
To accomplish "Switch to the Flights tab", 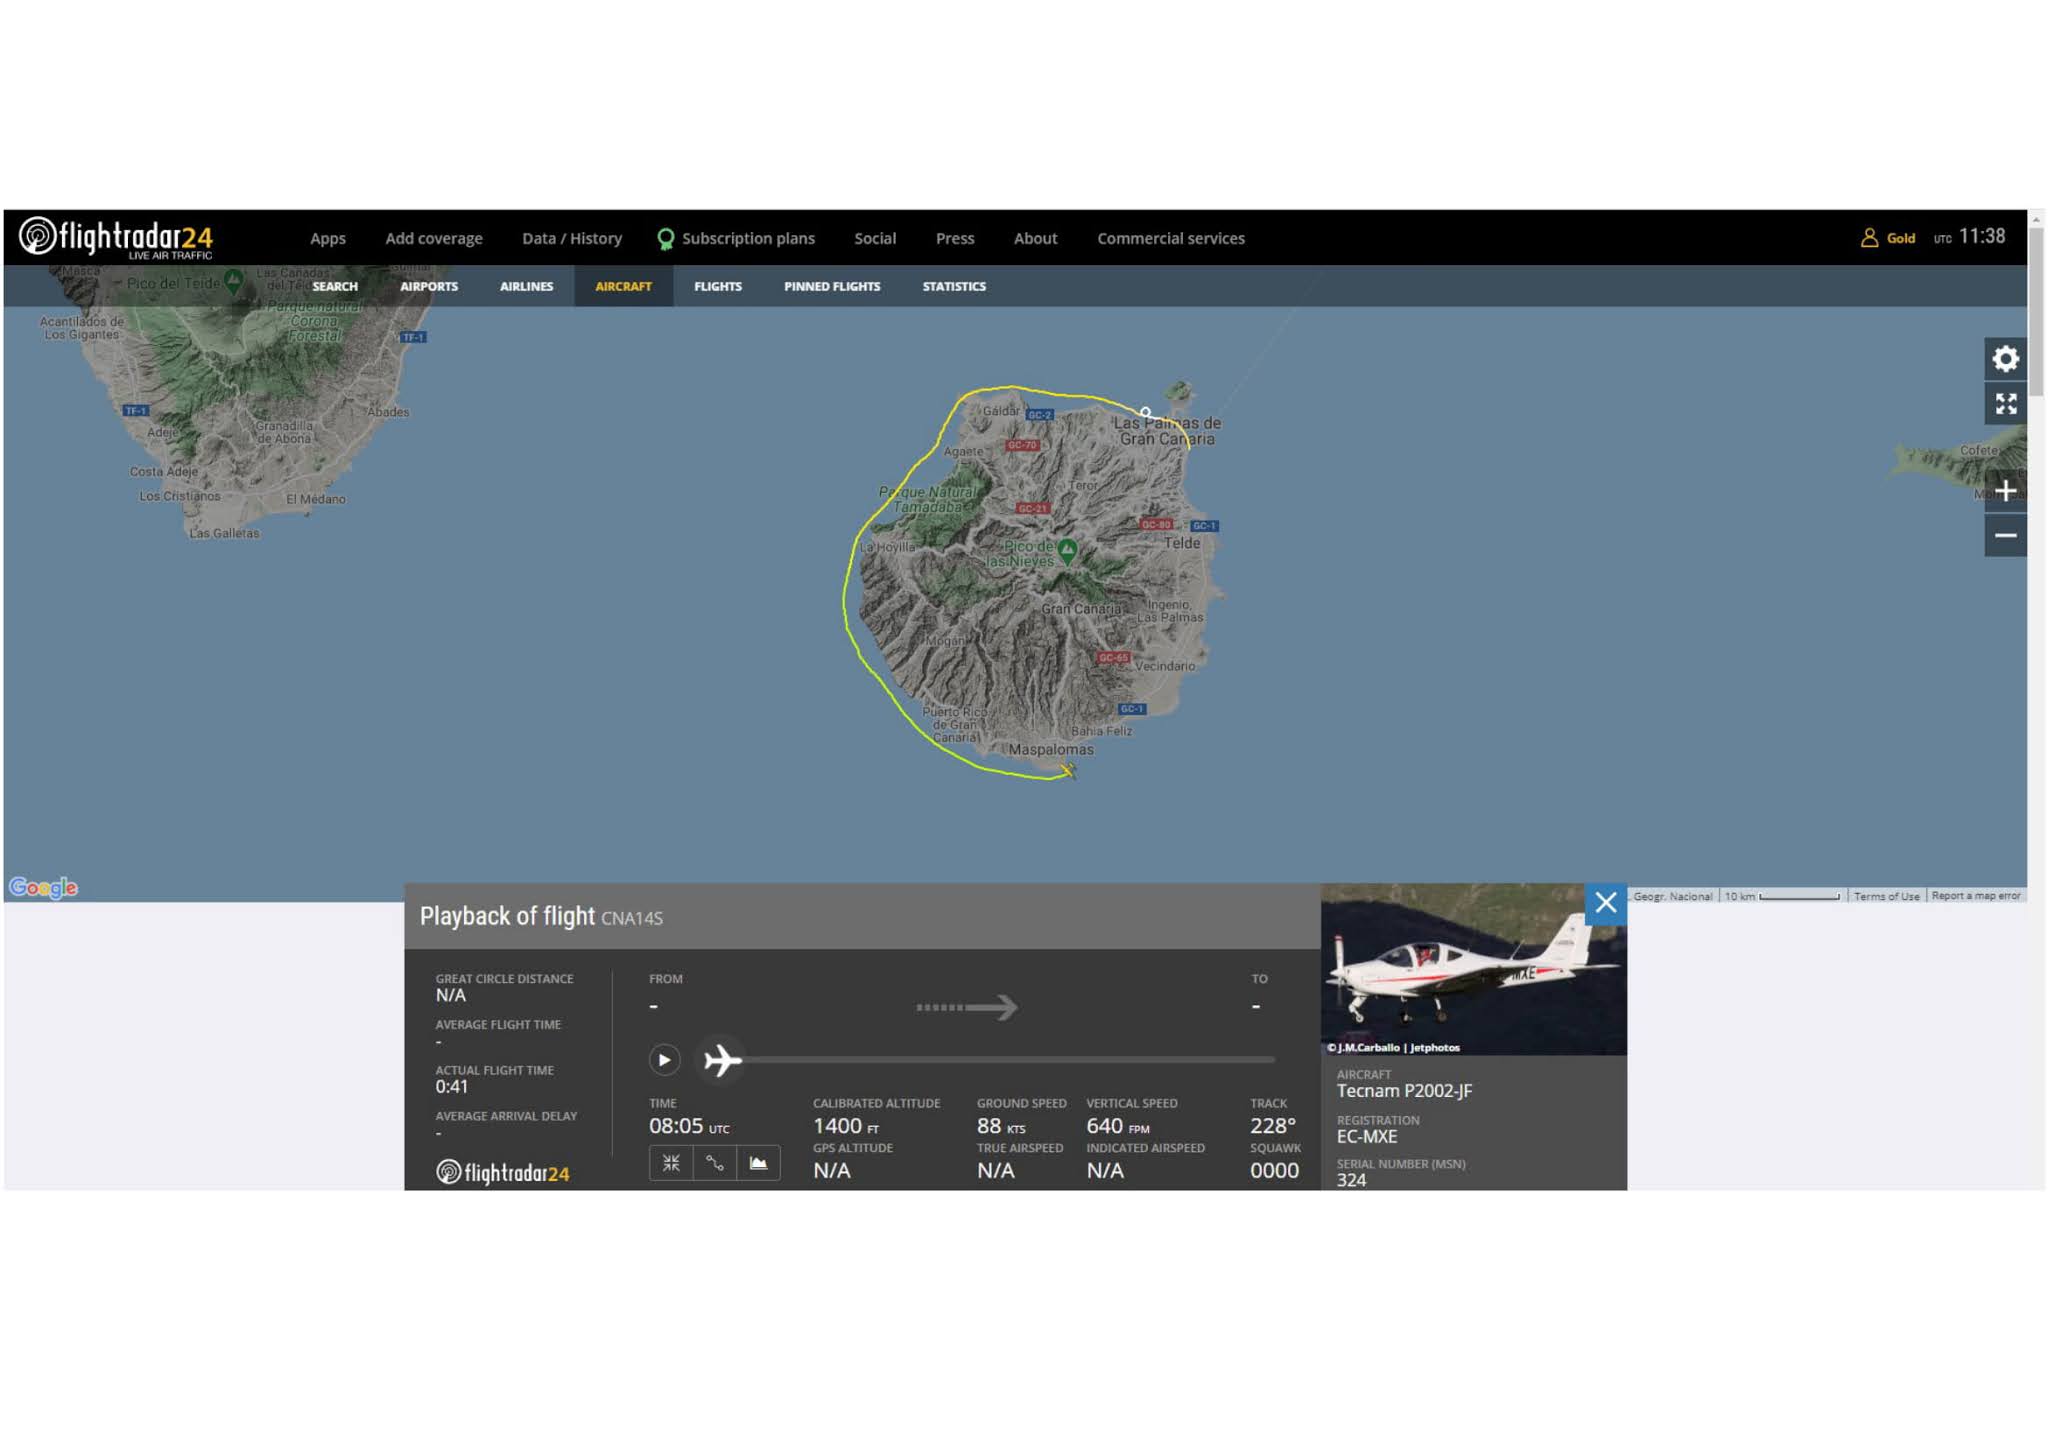I will [x=717, y=286].
